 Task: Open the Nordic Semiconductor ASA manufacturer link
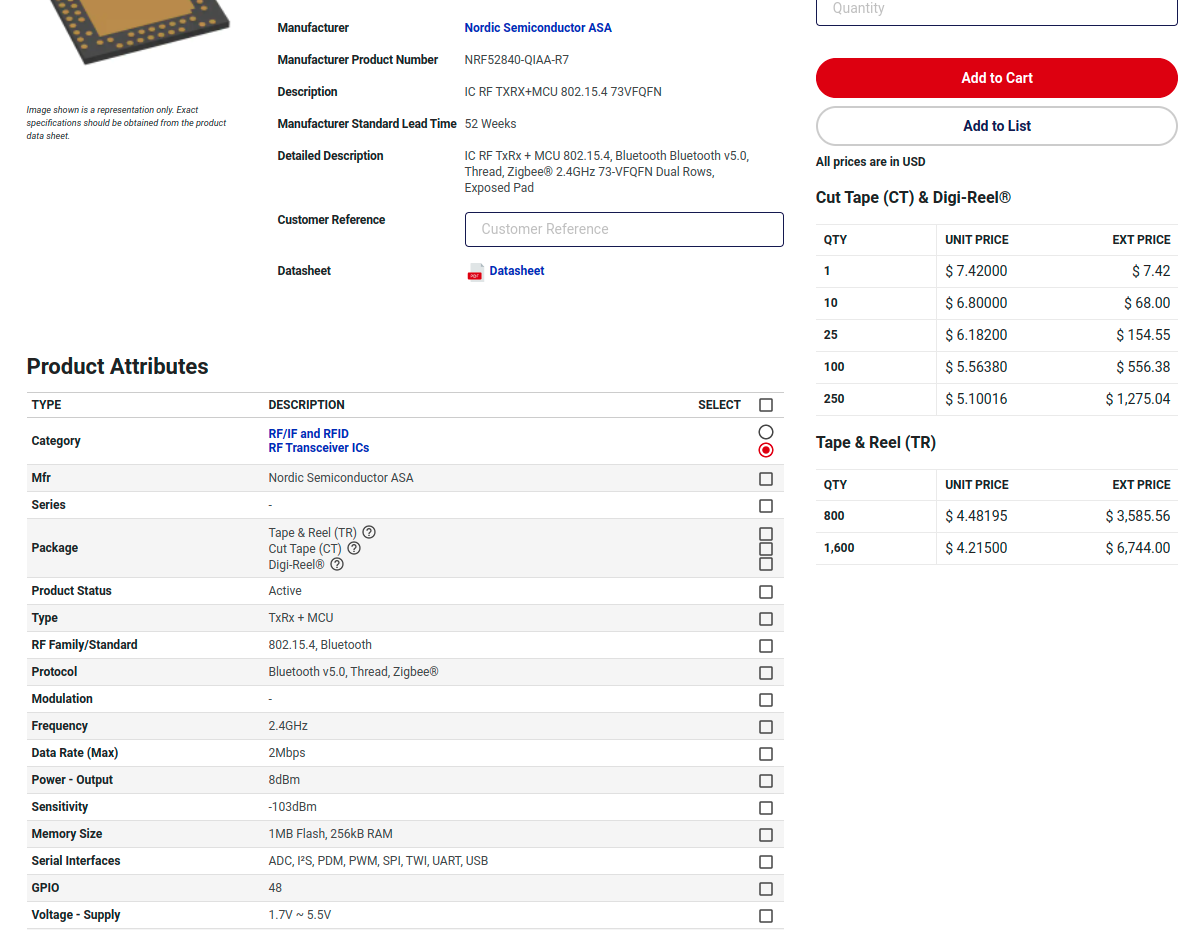point(538,28)
